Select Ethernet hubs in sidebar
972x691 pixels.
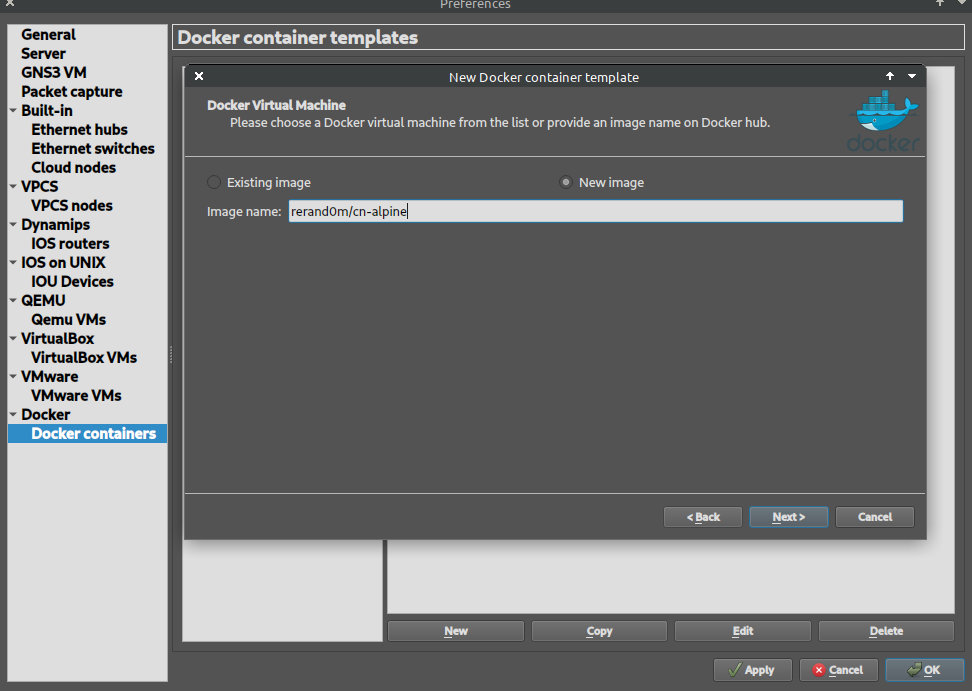click(x=79, y=130)
